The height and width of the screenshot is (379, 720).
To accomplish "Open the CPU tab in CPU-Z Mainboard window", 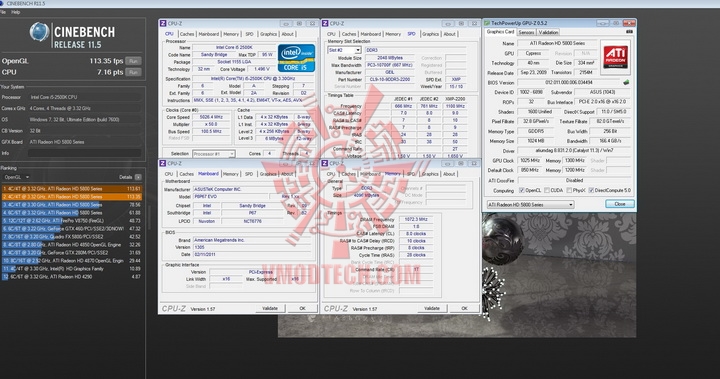I will (x=169, y=174).
